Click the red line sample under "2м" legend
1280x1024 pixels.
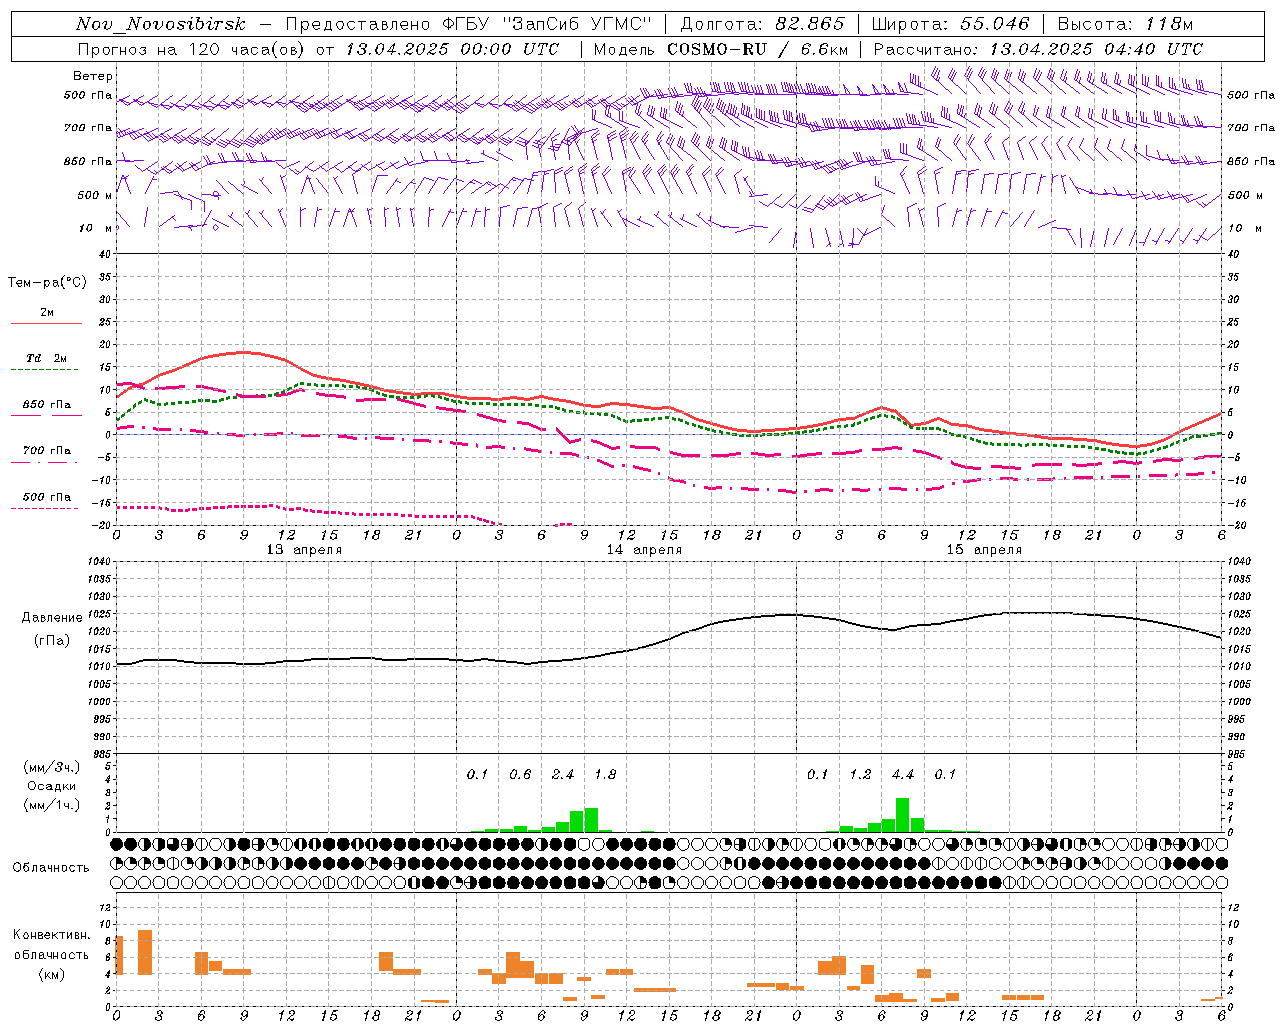pyautogui.click(x=46, y=324)
